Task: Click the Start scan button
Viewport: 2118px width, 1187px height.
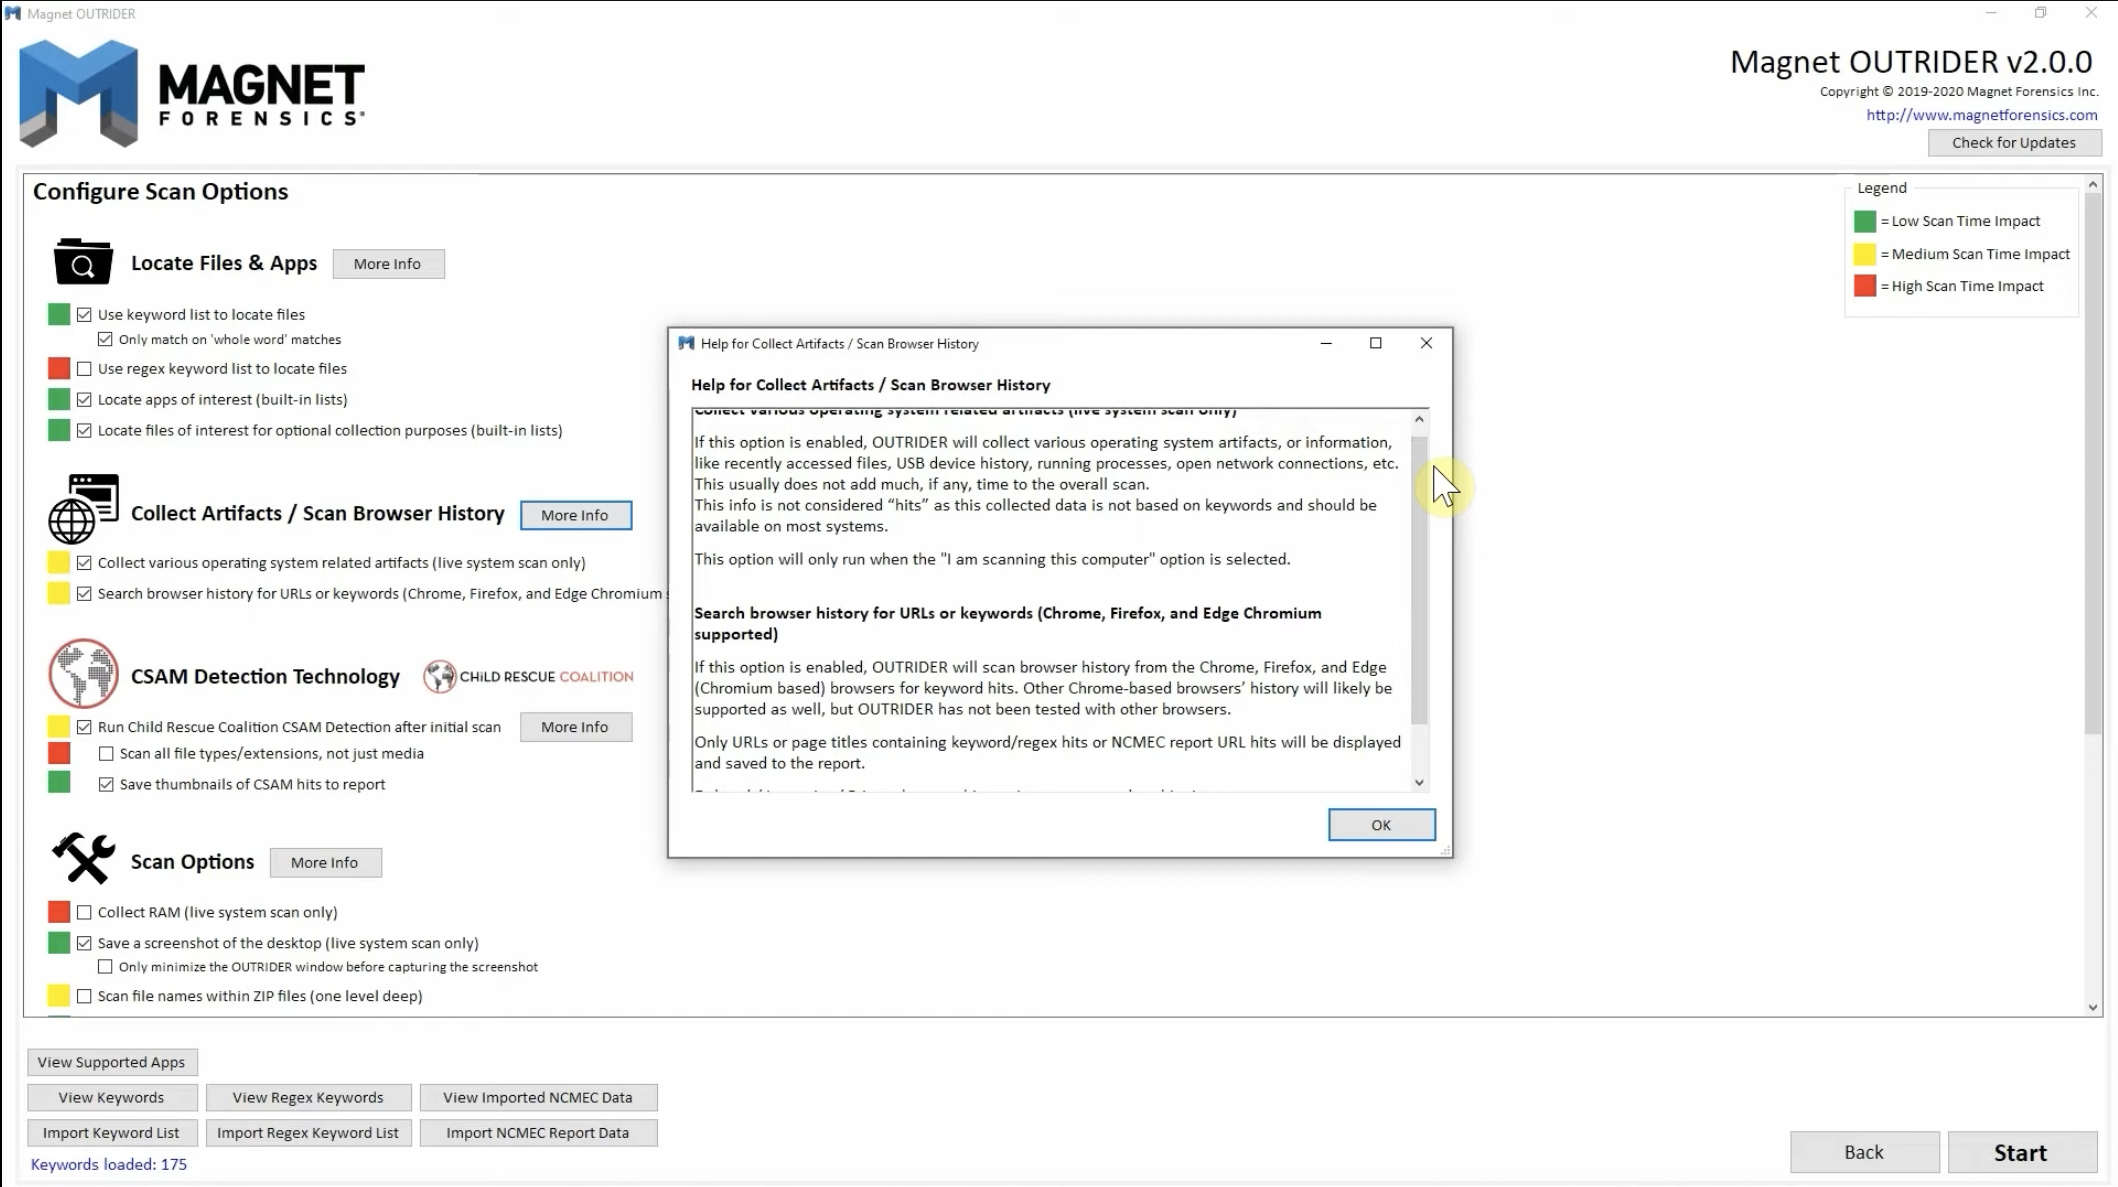Action: click(x=2022, y=1152)
